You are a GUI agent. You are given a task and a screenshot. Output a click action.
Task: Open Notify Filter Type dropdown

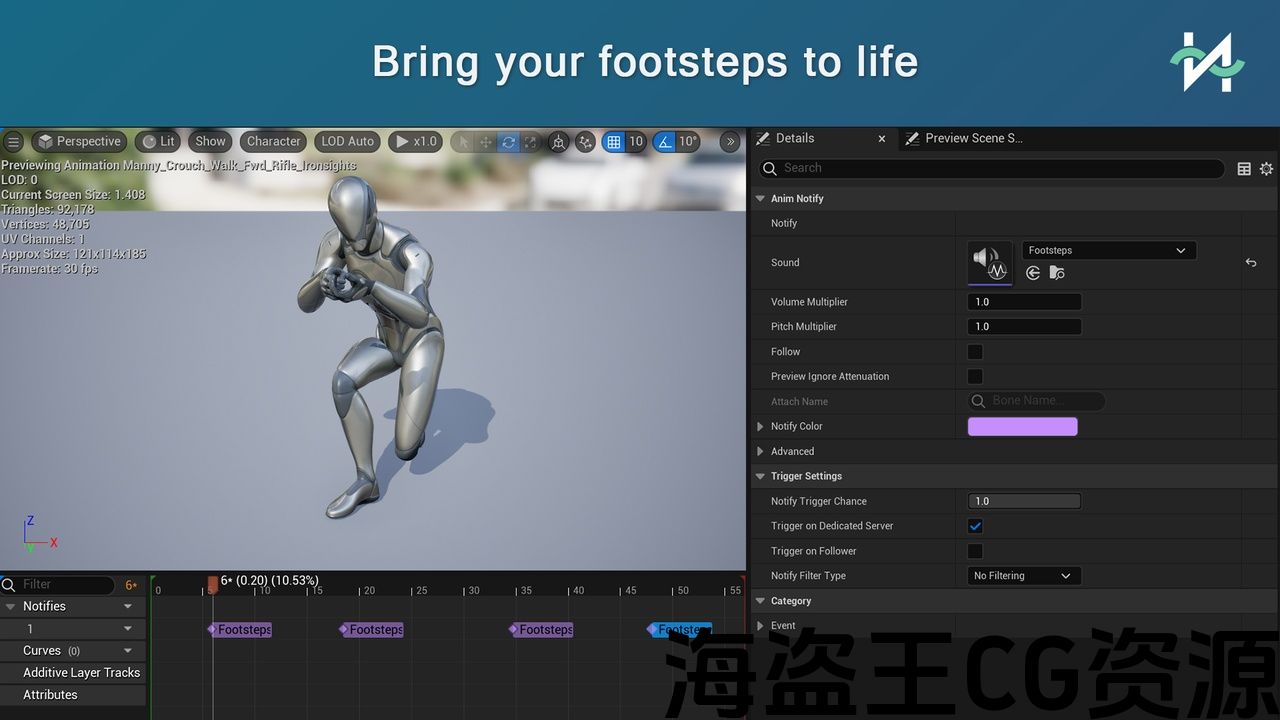(1023, 576)
